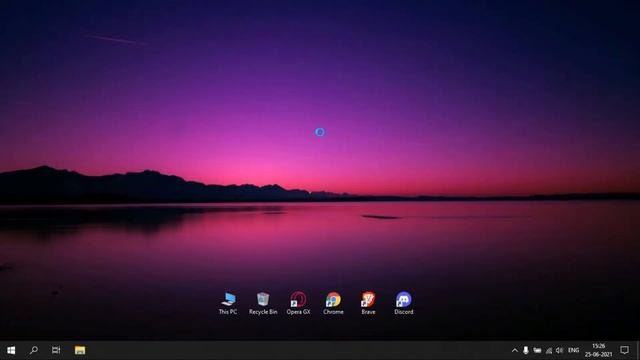Image resolution: width=640 pixels, height=360 pixels.
Task: Select the This PC desktop icon
Action: (x=228, y=303)
